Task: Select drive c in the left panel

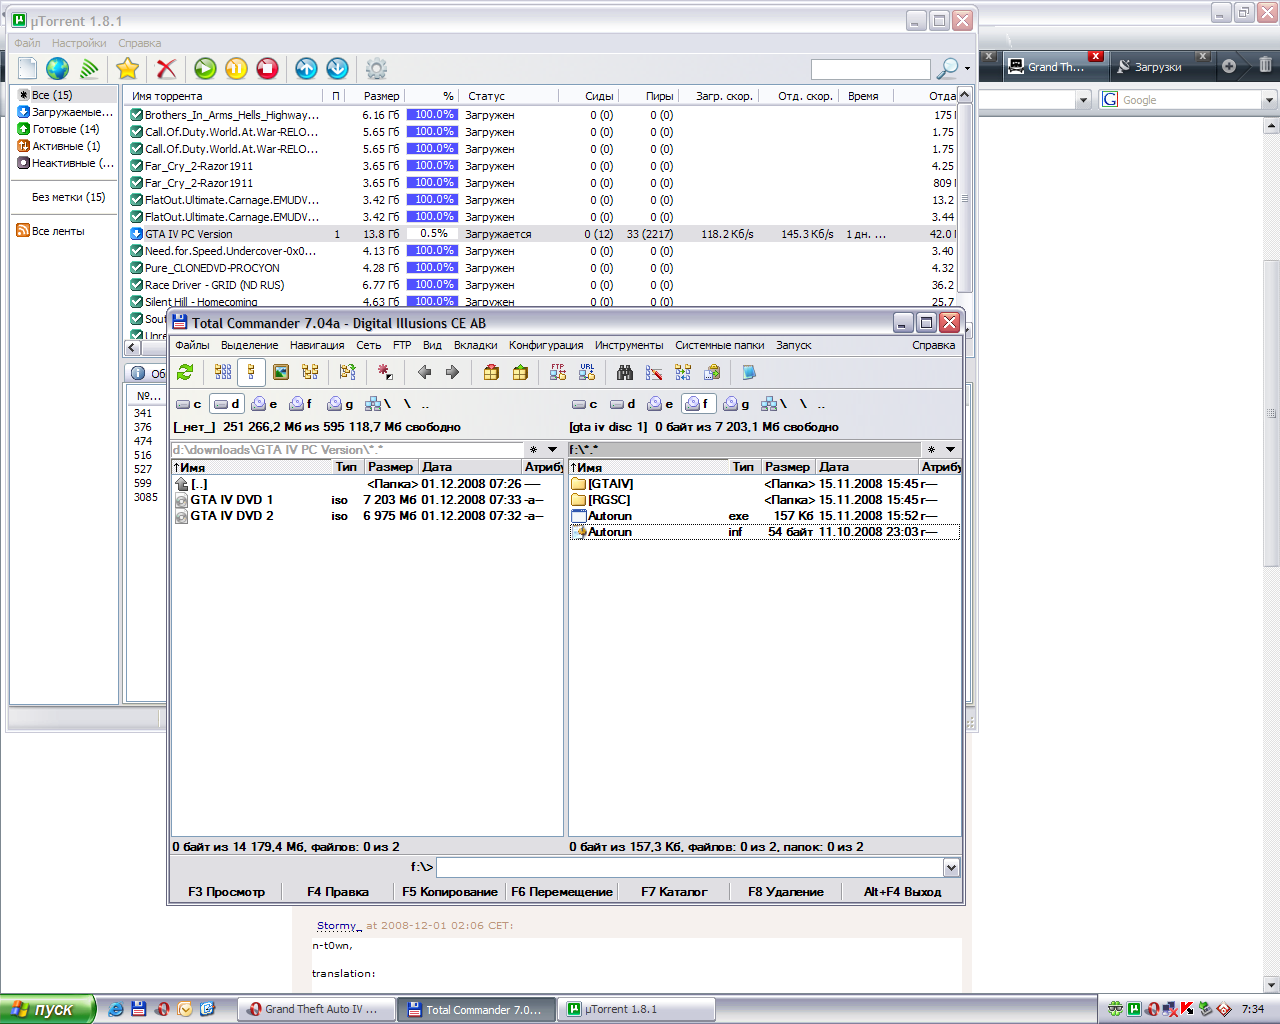Action: (x=189, y=404)
